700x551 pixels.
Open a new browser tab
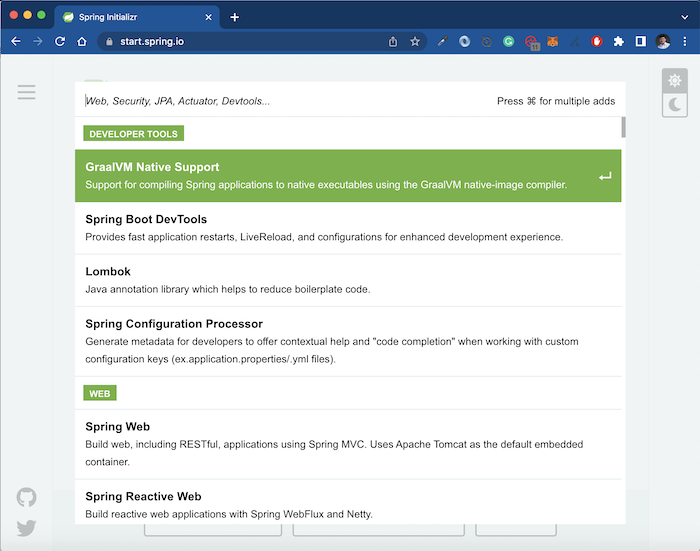tap(234, 17)
